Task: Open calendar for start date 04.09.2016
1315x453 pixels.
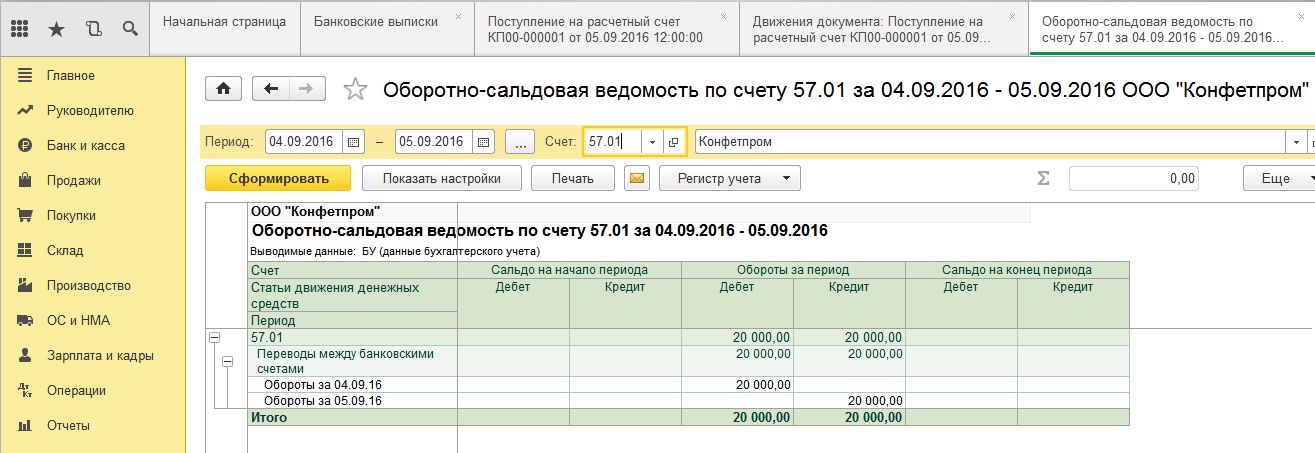Action: [353, 142]
